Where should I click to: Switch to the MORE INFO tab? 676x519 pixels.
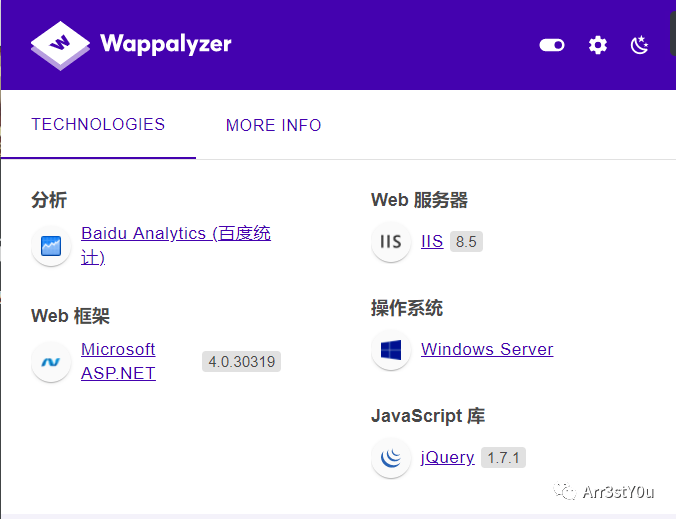(274, 125)
